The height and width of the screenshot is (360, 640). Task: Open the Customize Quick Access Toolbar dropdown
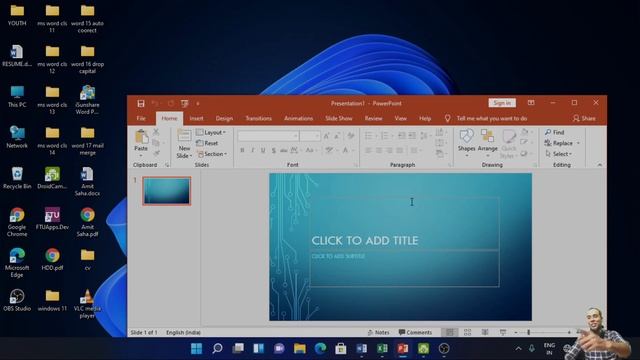pyautogui.click(x=198, y=104)
